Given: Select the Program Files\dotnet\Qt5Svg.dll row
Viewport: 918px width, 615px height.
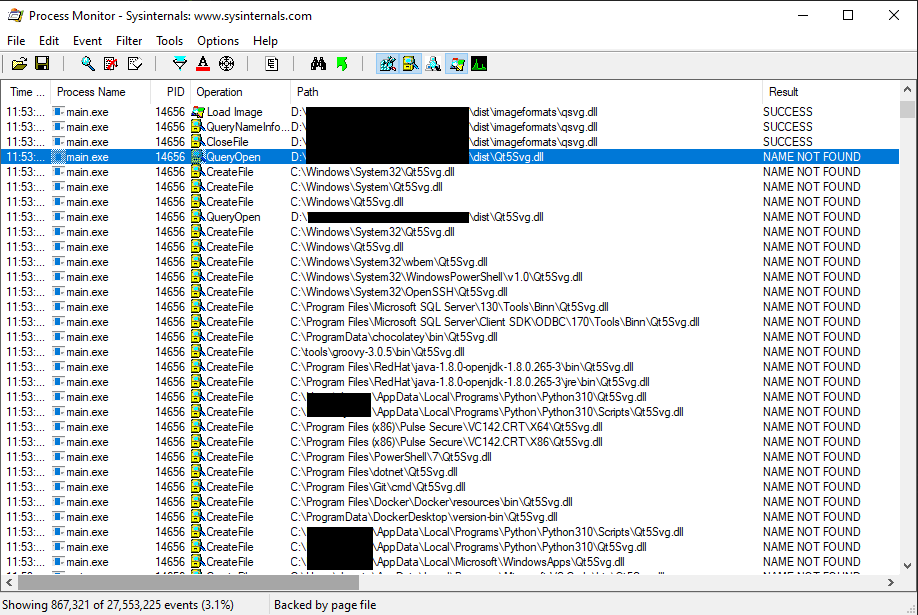Looking at the screenshot, I should [x=450, y=472].
